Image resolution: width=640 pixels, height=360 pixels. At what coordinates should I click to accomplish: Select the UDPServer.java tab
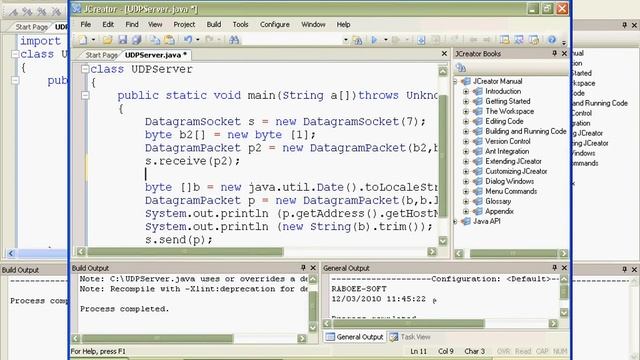pyautogui.click(x=156, y=55)
